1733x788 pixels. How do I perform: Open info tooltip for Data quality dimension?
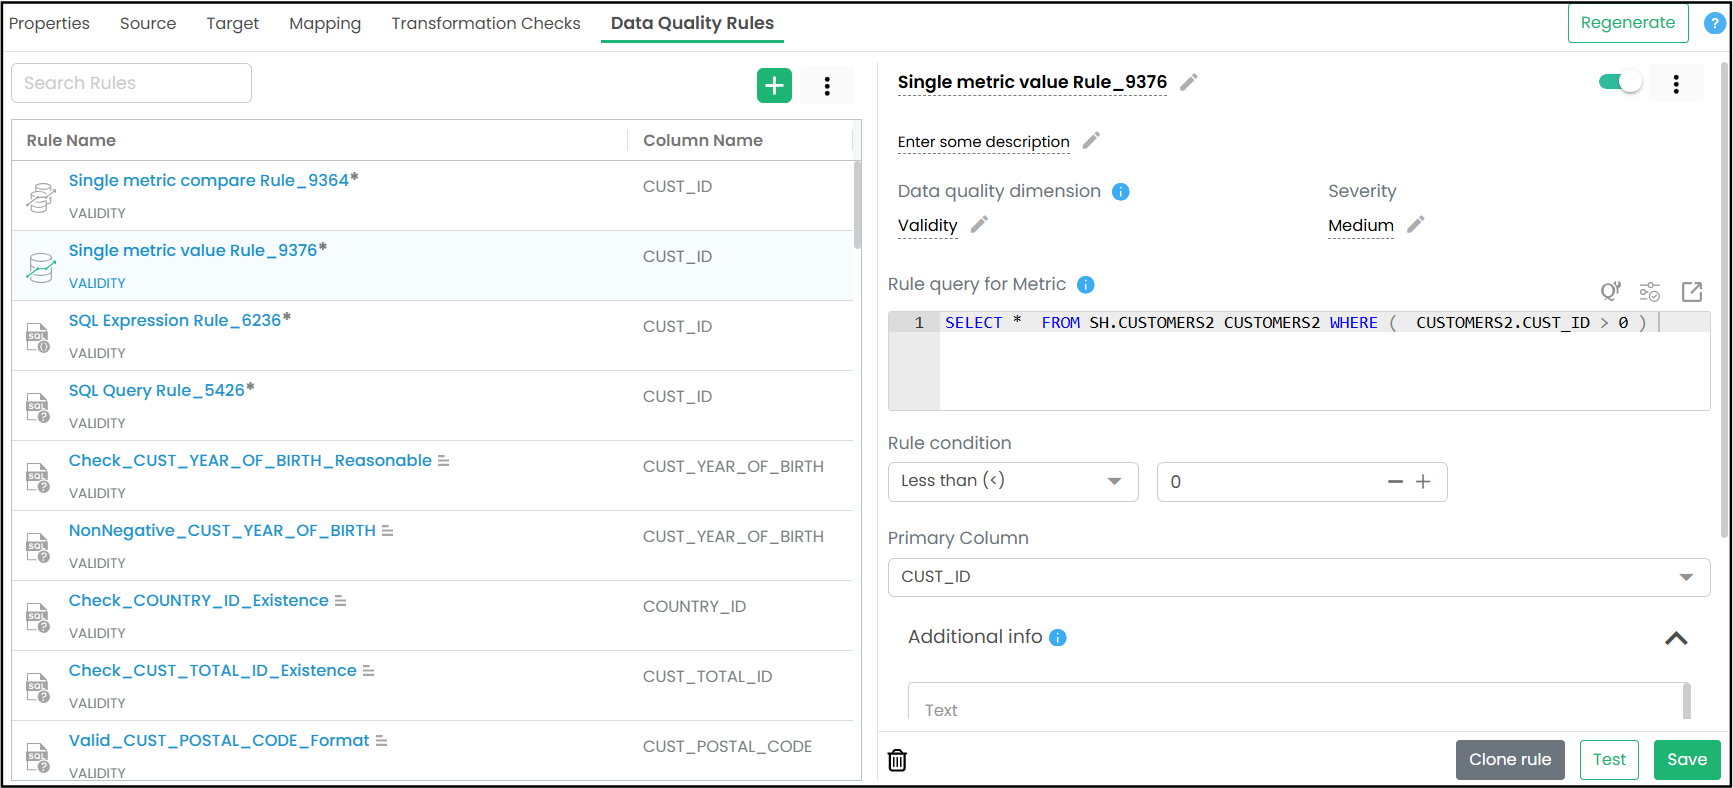(1121, 192)
